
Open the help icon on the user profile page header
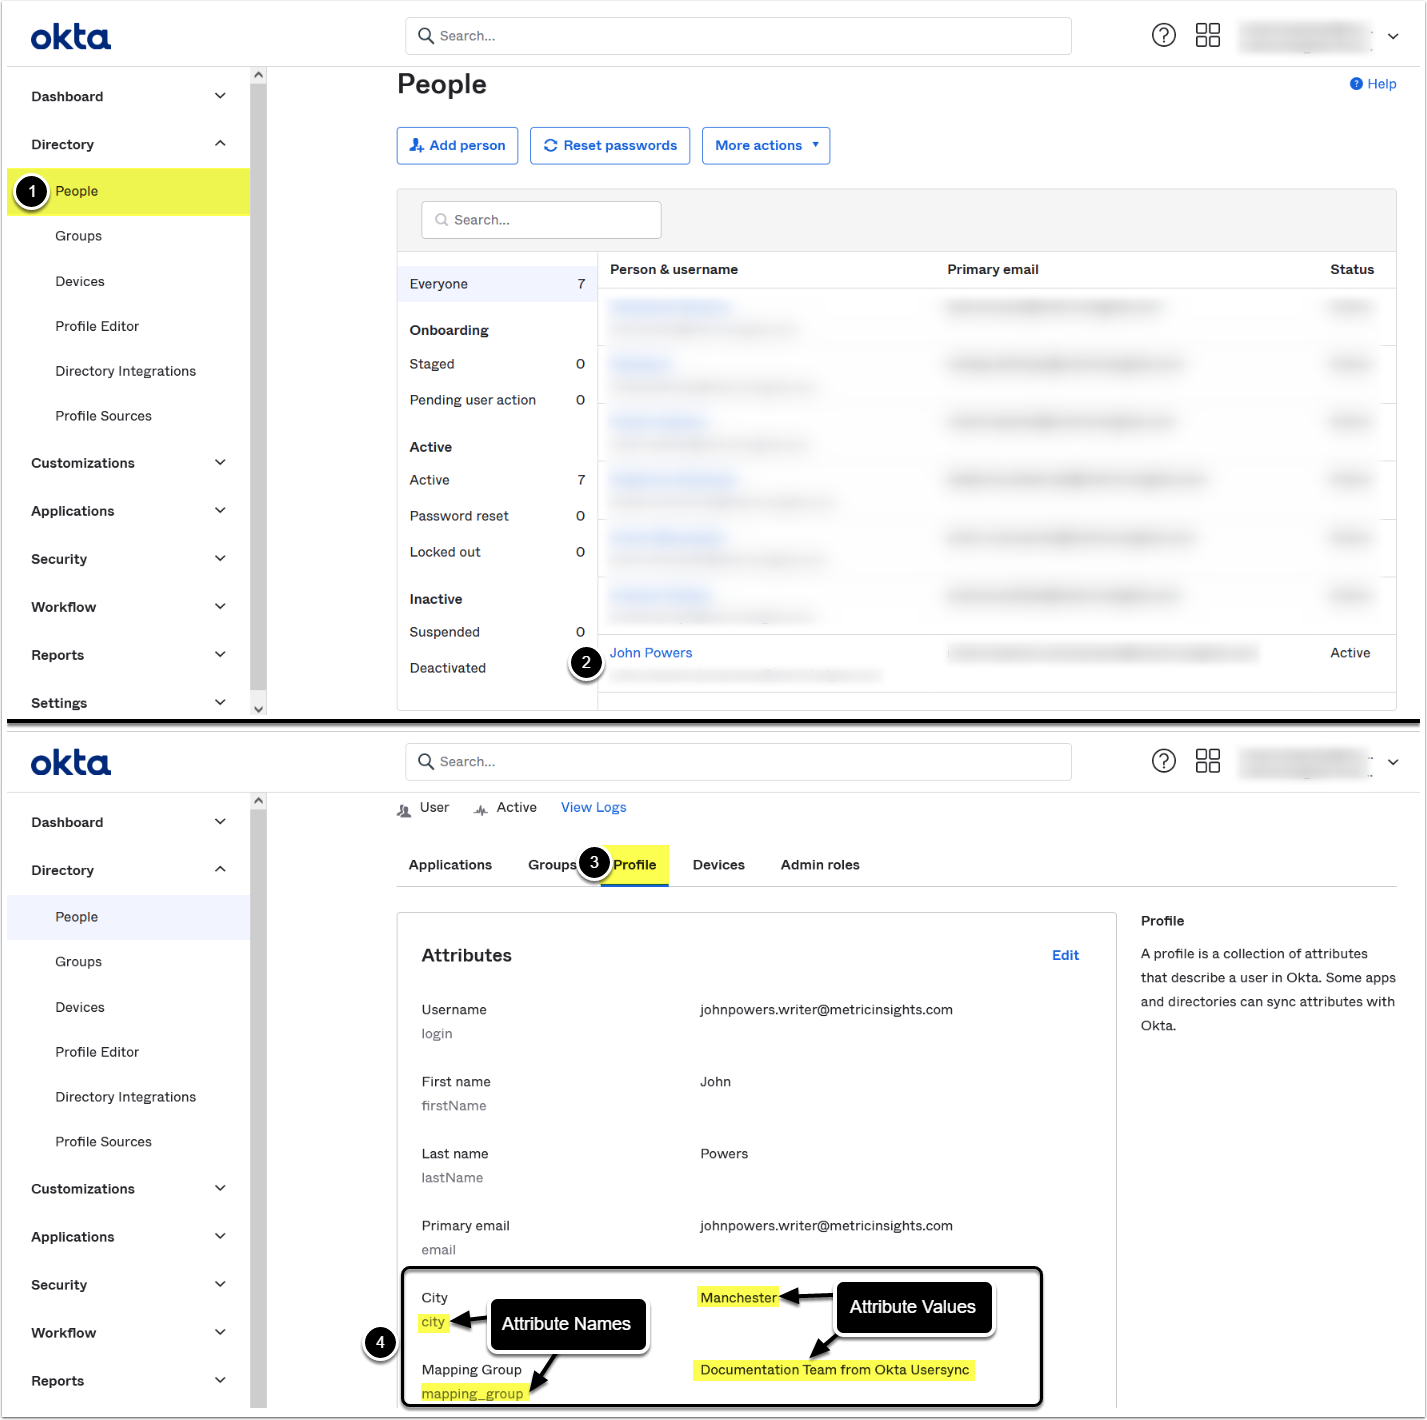[x=1164, y=762]
